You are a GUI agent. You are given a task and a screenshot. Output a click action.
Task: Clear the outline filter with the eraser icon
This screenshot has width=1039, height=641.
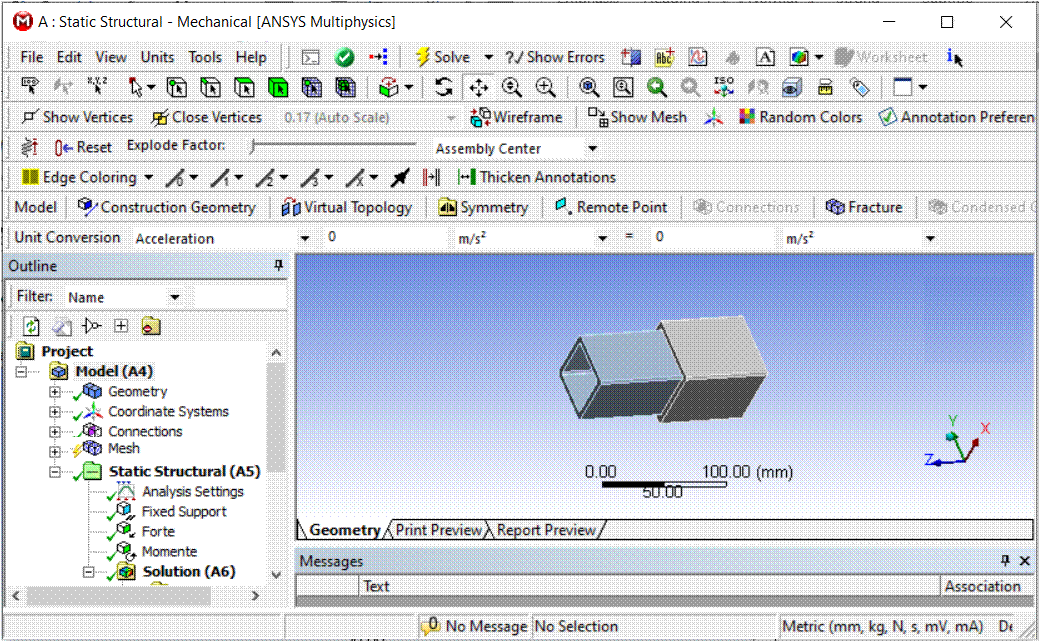coord(62,326)
